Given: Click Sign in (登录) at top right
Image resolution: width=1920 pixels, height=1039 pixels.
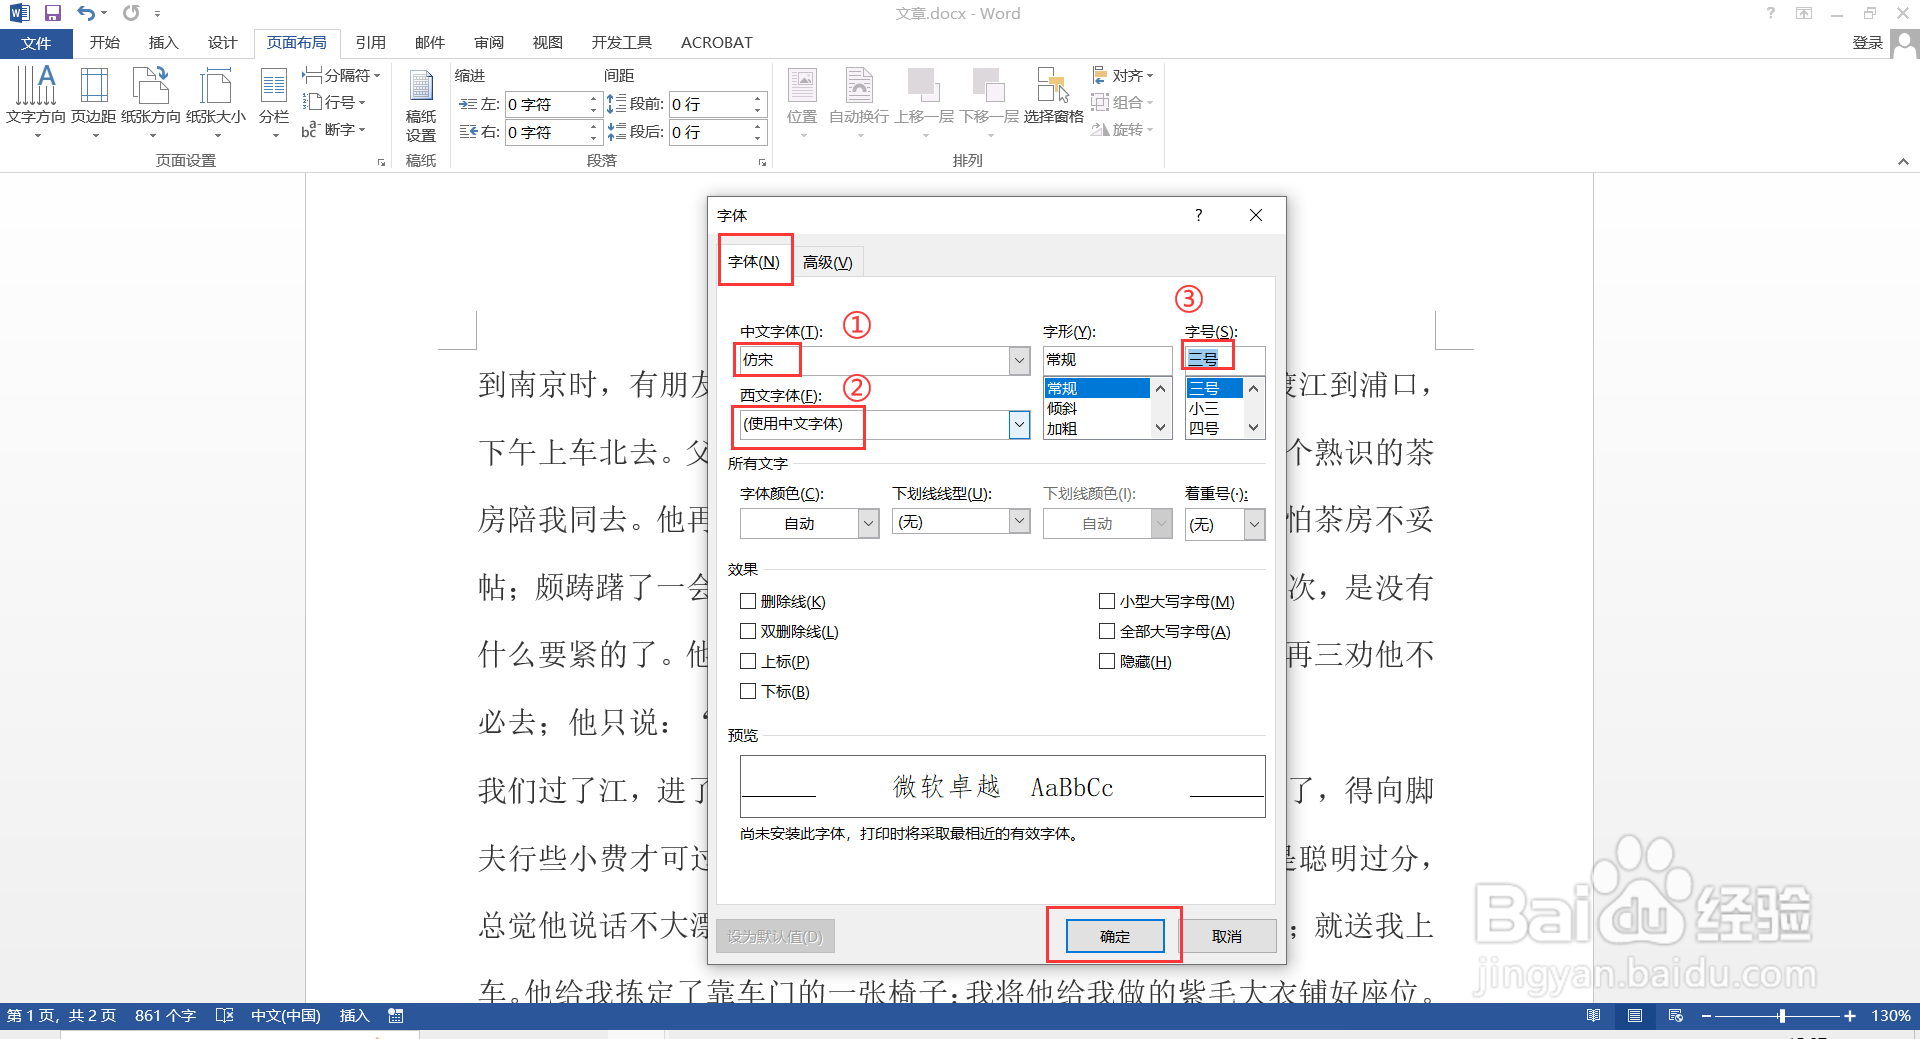Looking at the screenshot, I should click(x=1867, y=42).
